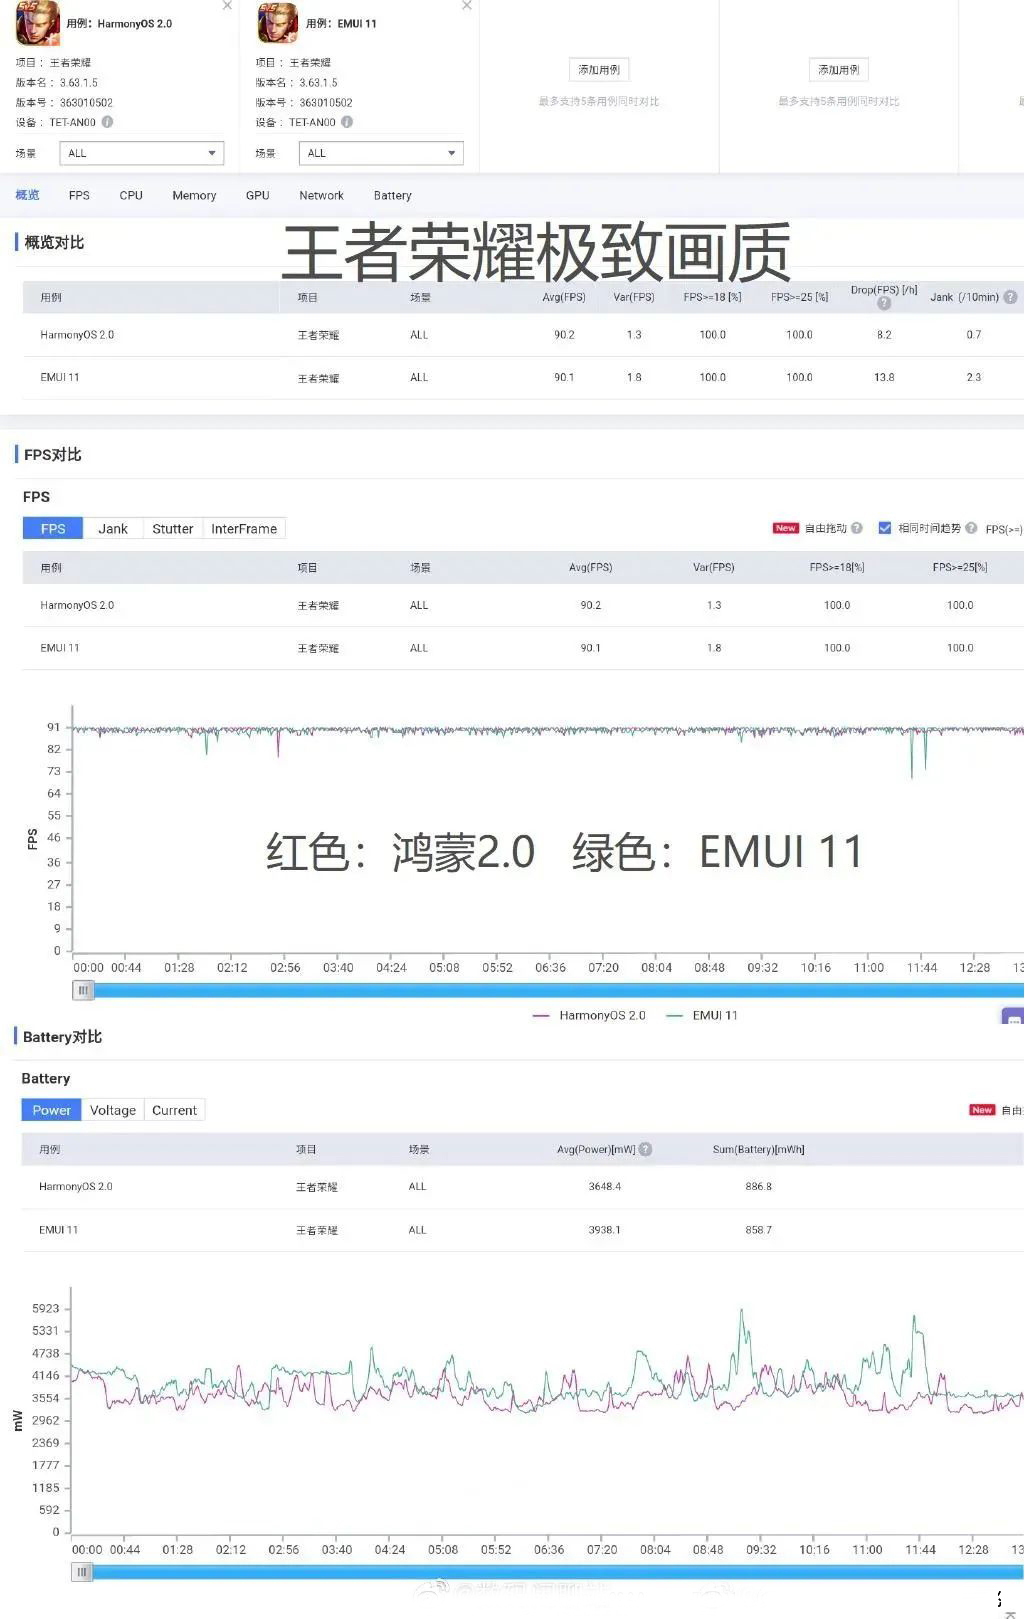Select the FPS chart sub-tab
Viewport: 1024px width, 1619px height.
pos(53,529)
